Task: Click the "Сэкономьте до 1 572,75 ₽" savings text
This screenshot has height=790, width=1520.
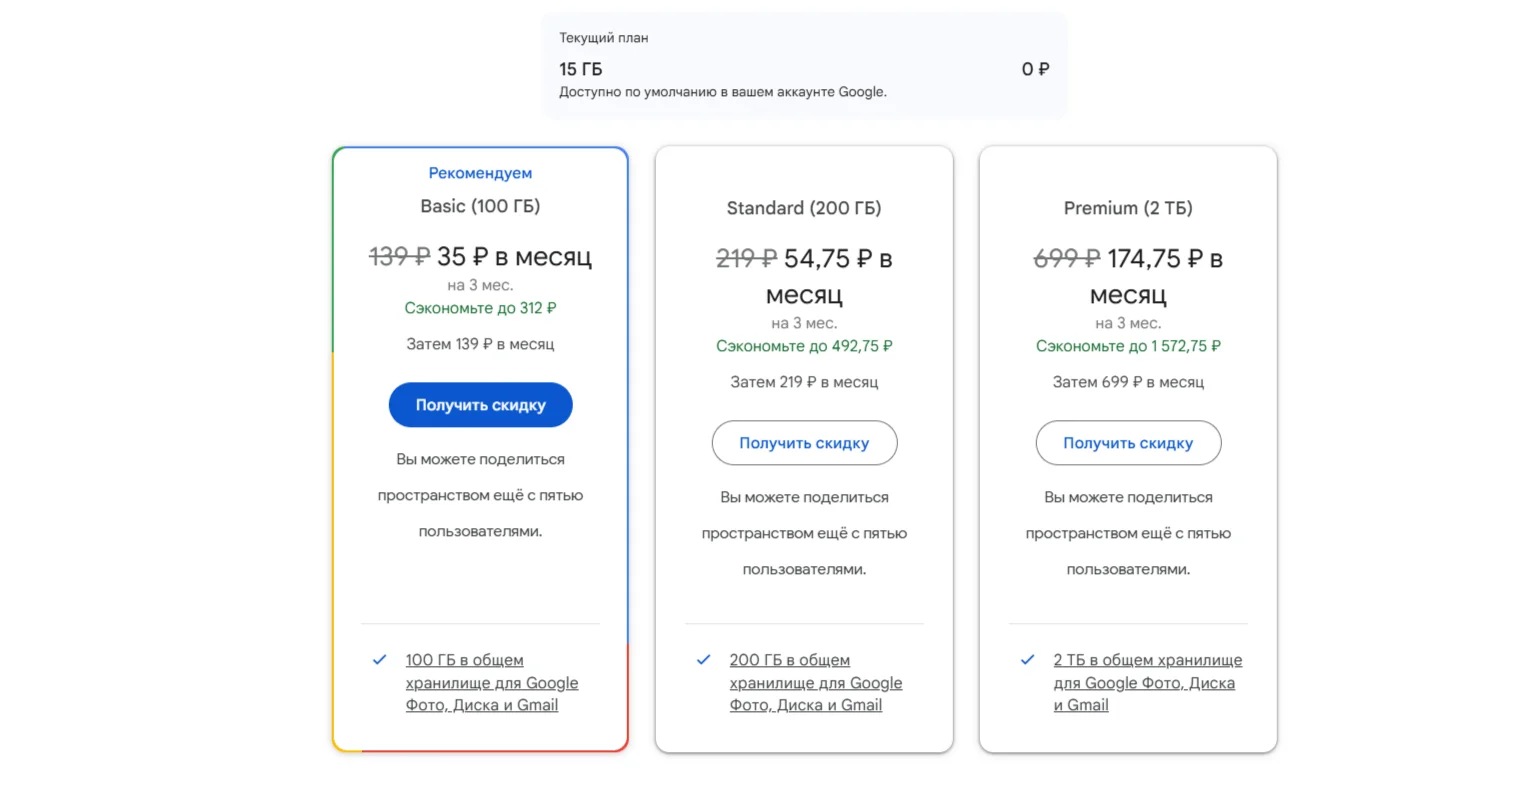Action: pos(1128,346)
